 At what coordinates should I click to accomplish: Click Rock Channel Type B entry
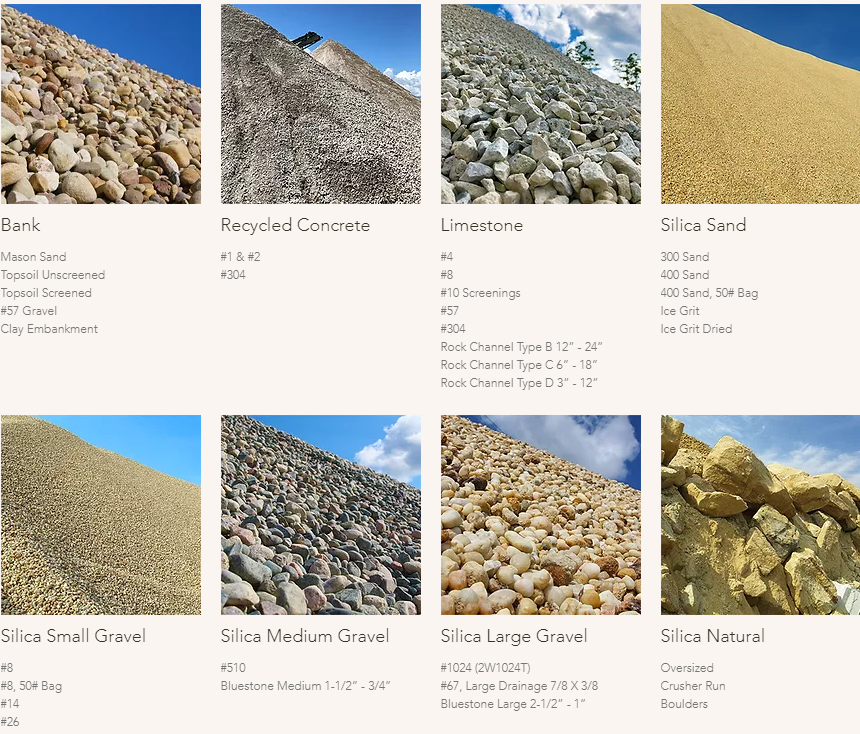click(x=521, y=347)
